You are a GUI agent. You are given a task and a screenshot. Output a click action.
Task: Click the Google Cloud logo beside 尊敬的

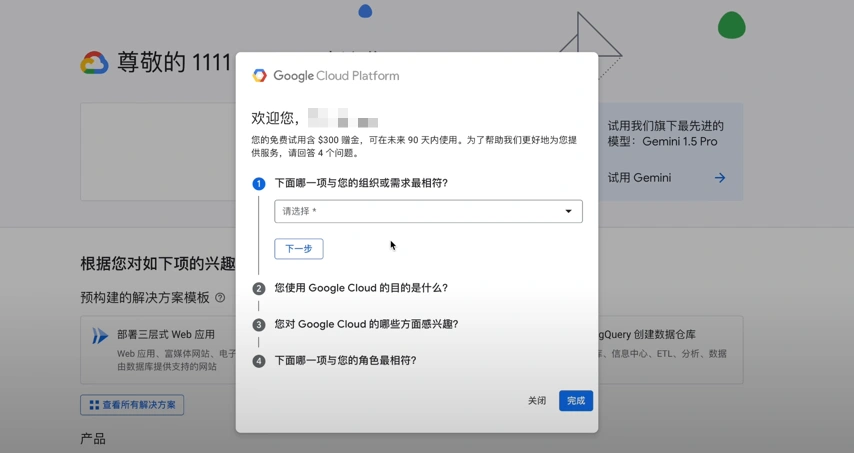tap(94, 63)
